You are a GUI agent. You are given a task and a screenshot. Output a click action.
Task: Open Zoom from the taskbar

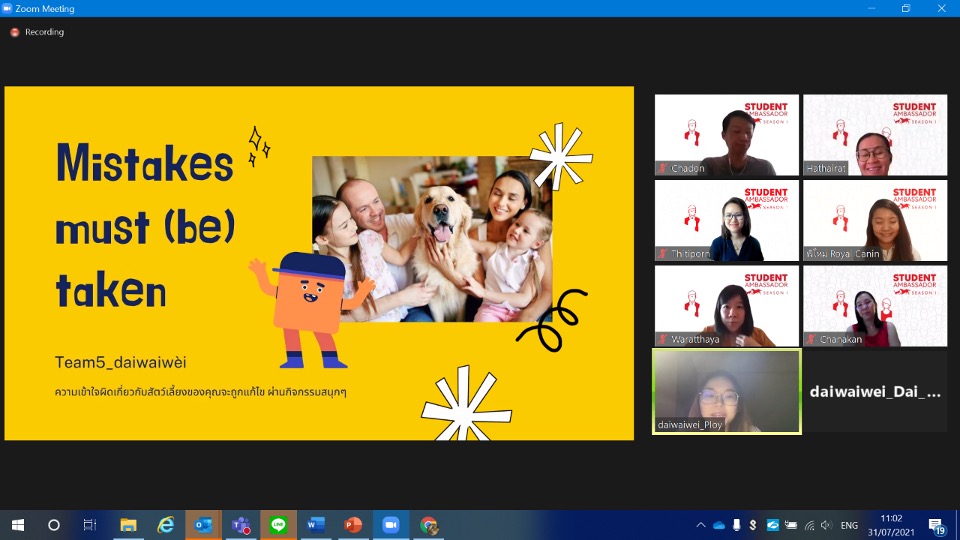390,525
